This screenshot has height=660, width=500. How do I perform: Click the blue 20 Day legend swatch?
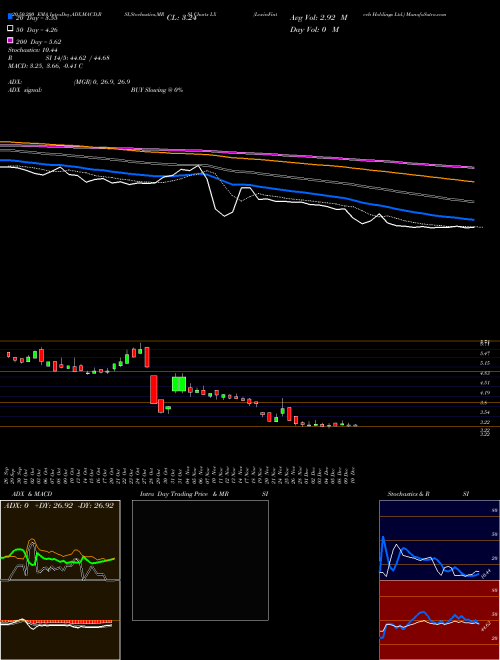10,17
